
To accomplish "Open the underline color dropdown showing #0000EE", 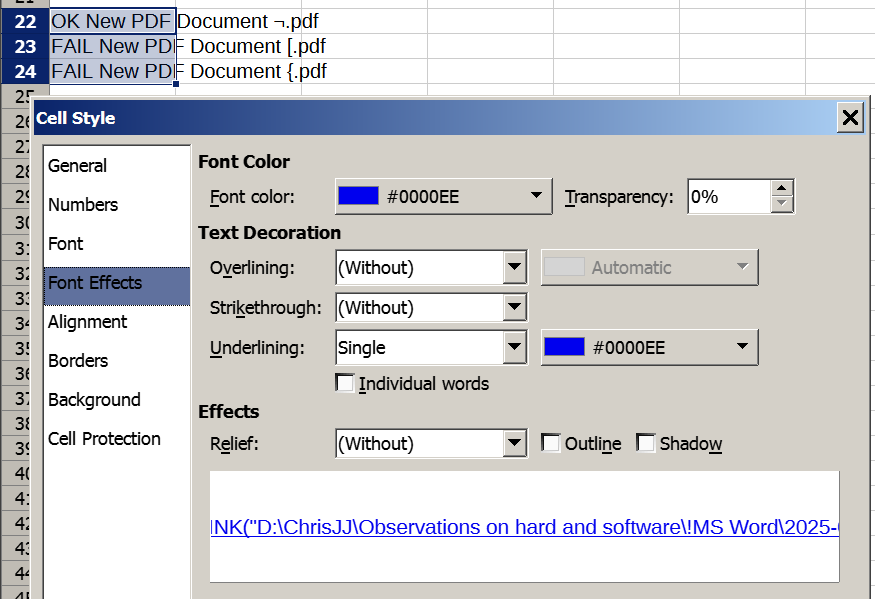I will [x=650, y=347].
